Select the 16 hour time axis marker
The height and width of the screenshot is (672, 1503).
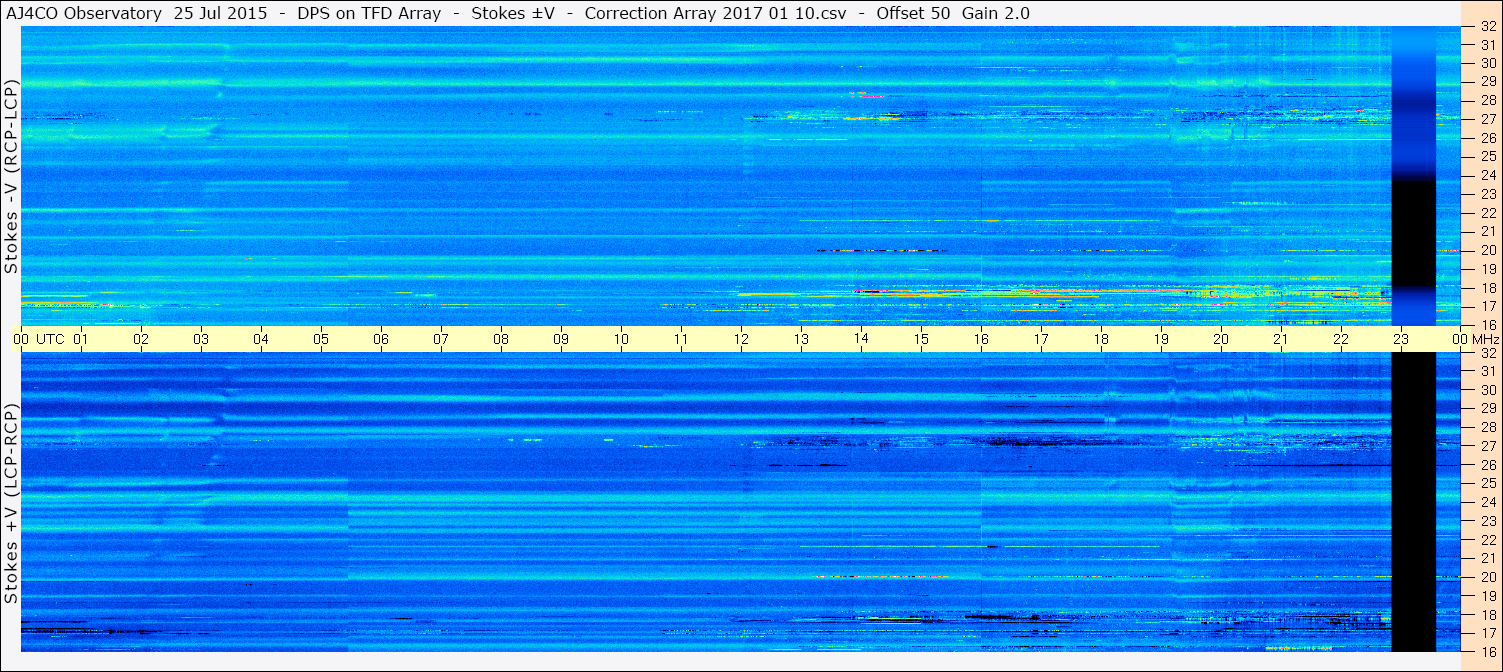(x=981, y=339)
